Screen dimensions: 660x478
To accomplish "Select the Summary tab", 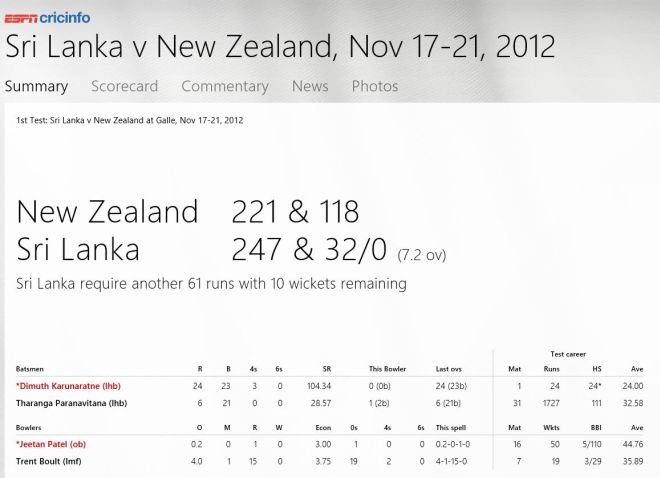I will click(x=37, y=87).
